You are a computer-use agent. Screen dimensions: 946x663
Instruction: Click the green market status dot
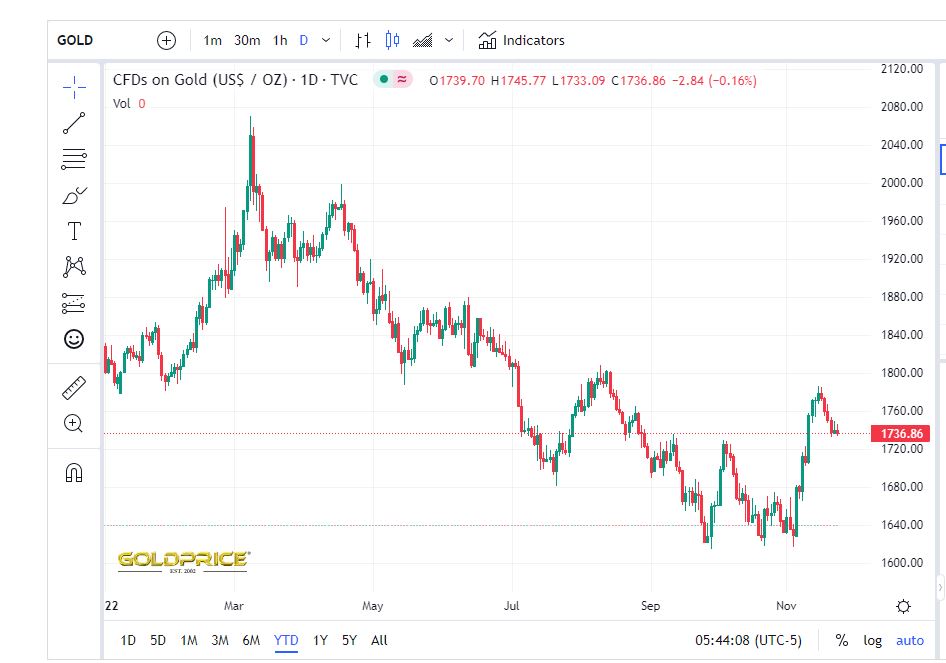384,79
